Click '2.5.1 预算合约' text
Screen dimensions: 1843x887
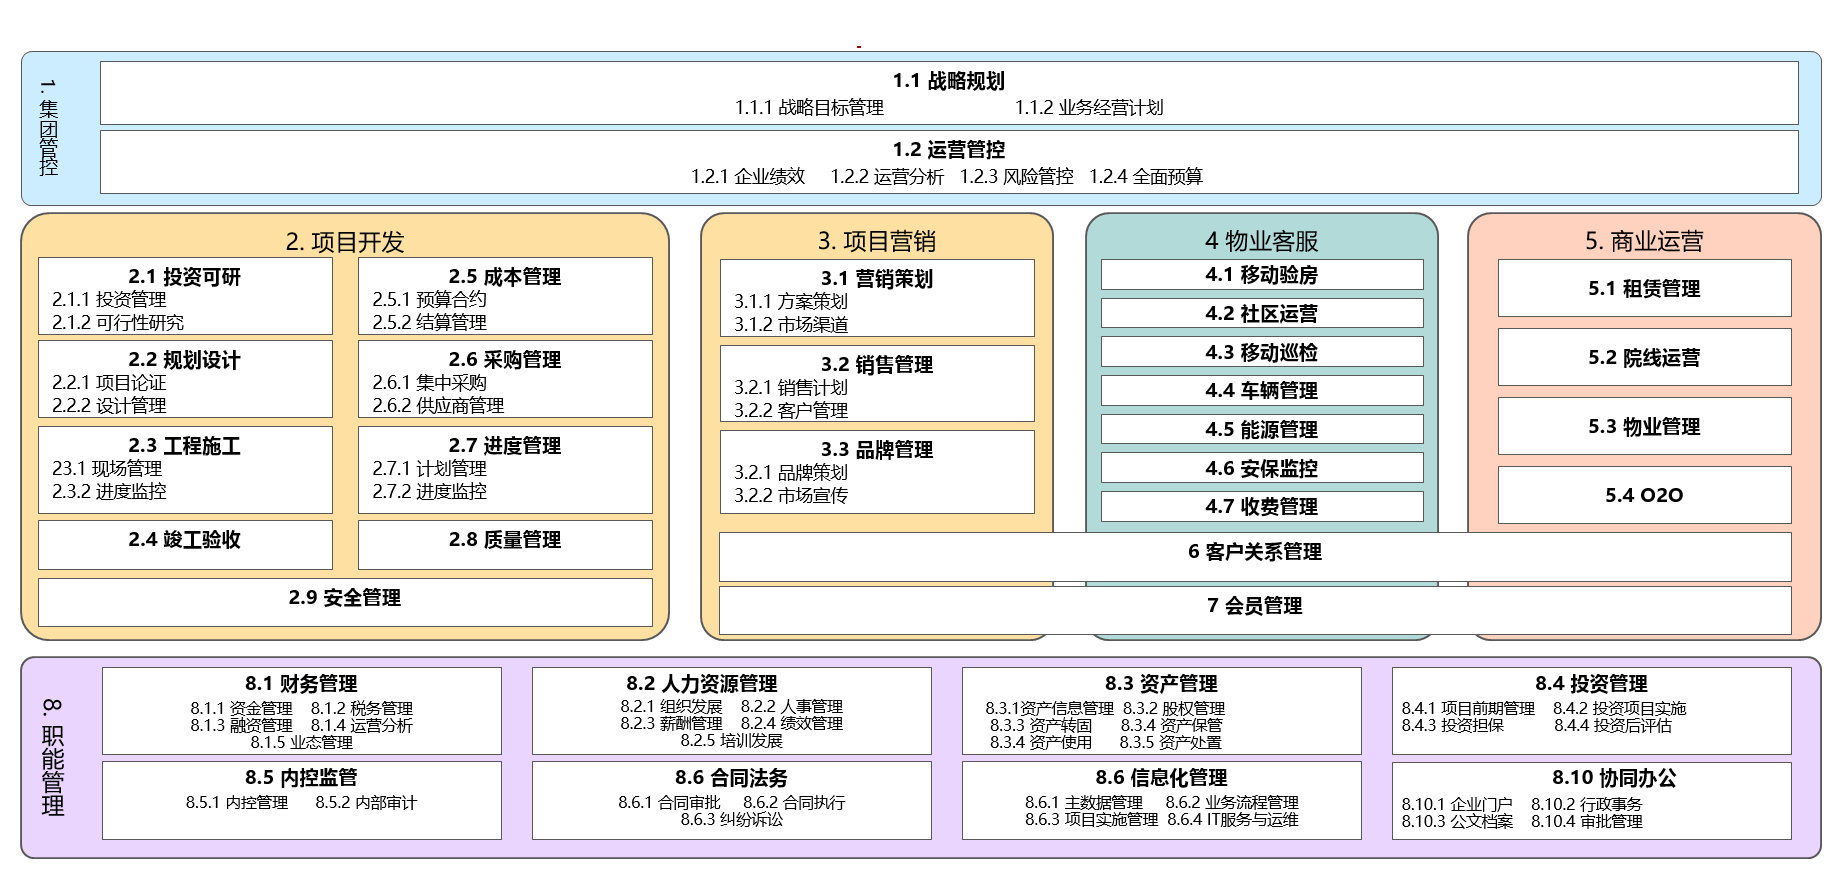[429, 300]
